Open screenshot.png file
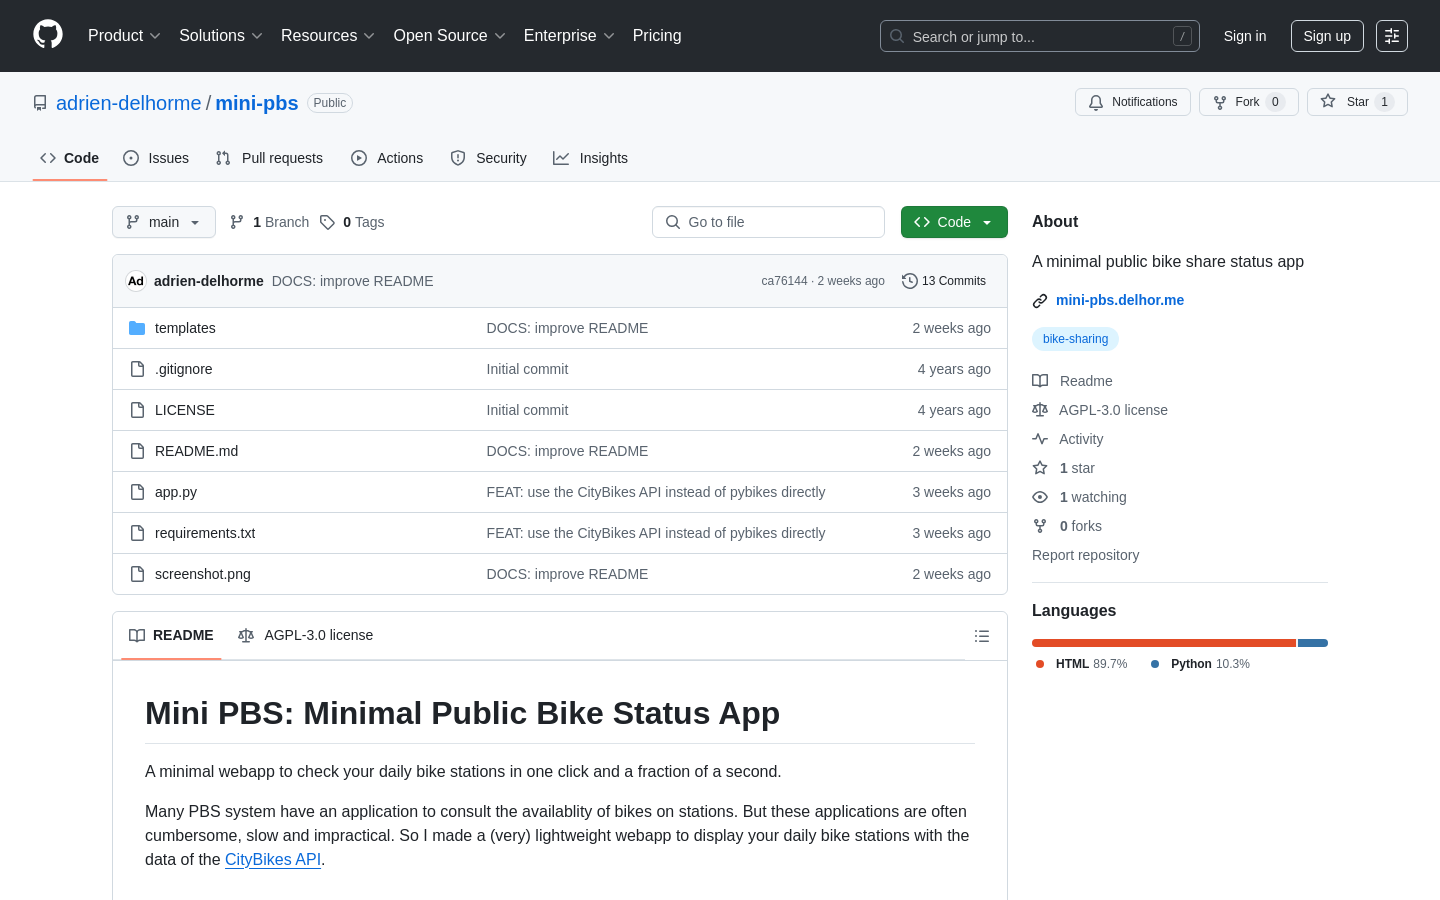This screenshot has width=1440, height=900. (203, 574)
